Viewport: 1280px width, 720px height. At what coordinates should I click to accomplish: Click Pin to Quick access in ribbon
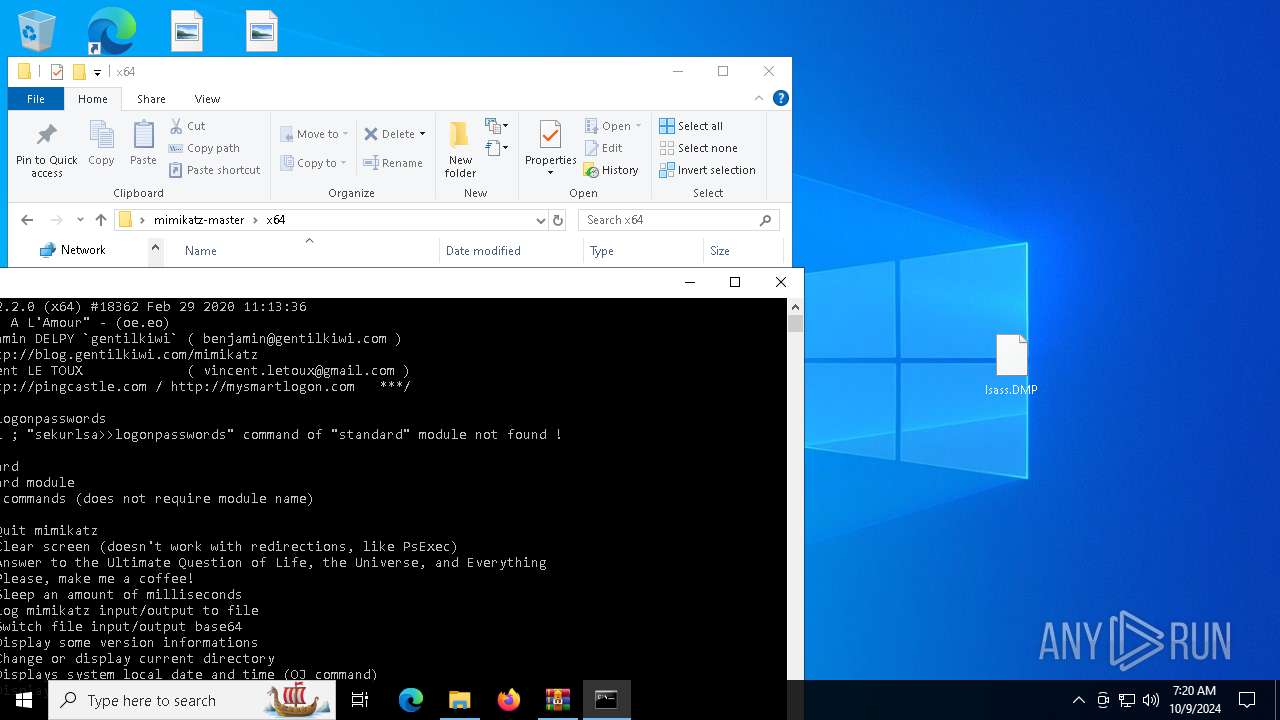pos(46,151)
